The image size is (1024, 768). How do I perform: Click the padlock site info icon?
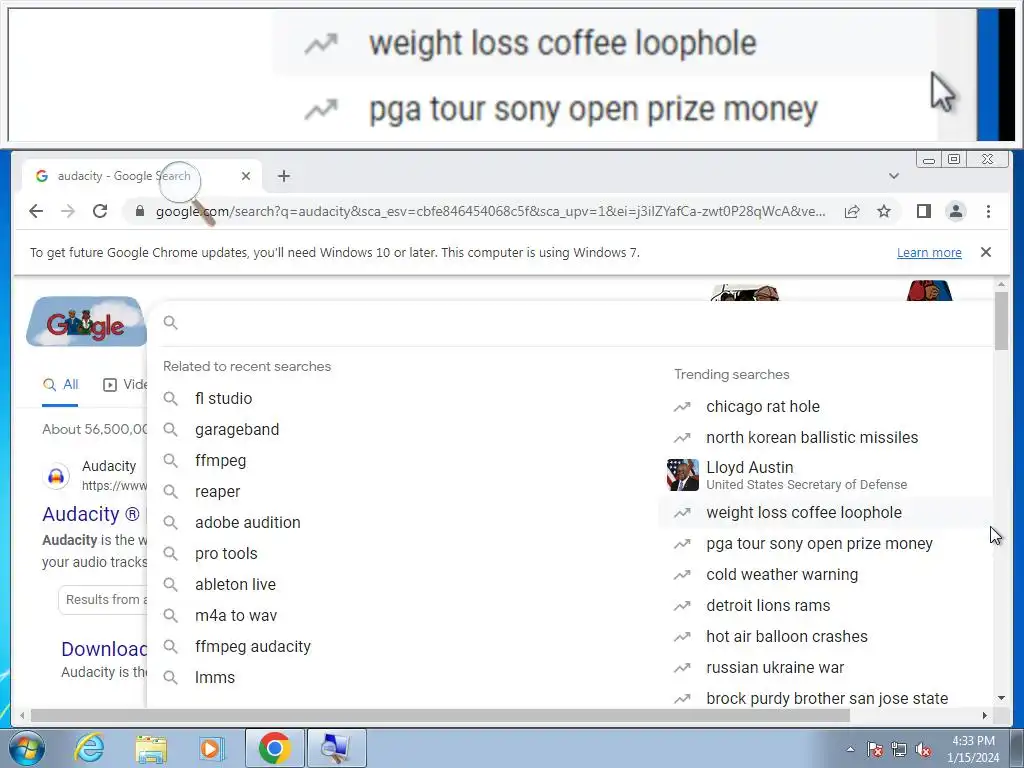[x=139, y=211]
